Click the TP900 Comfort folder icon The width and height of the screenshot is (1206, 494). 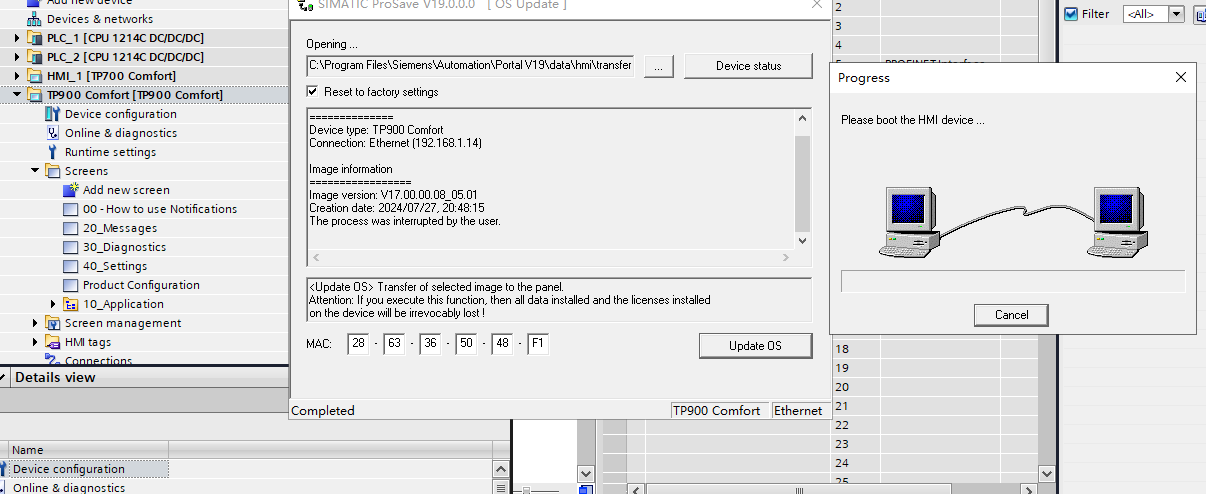pyautogui.click(x=35, y=95)
